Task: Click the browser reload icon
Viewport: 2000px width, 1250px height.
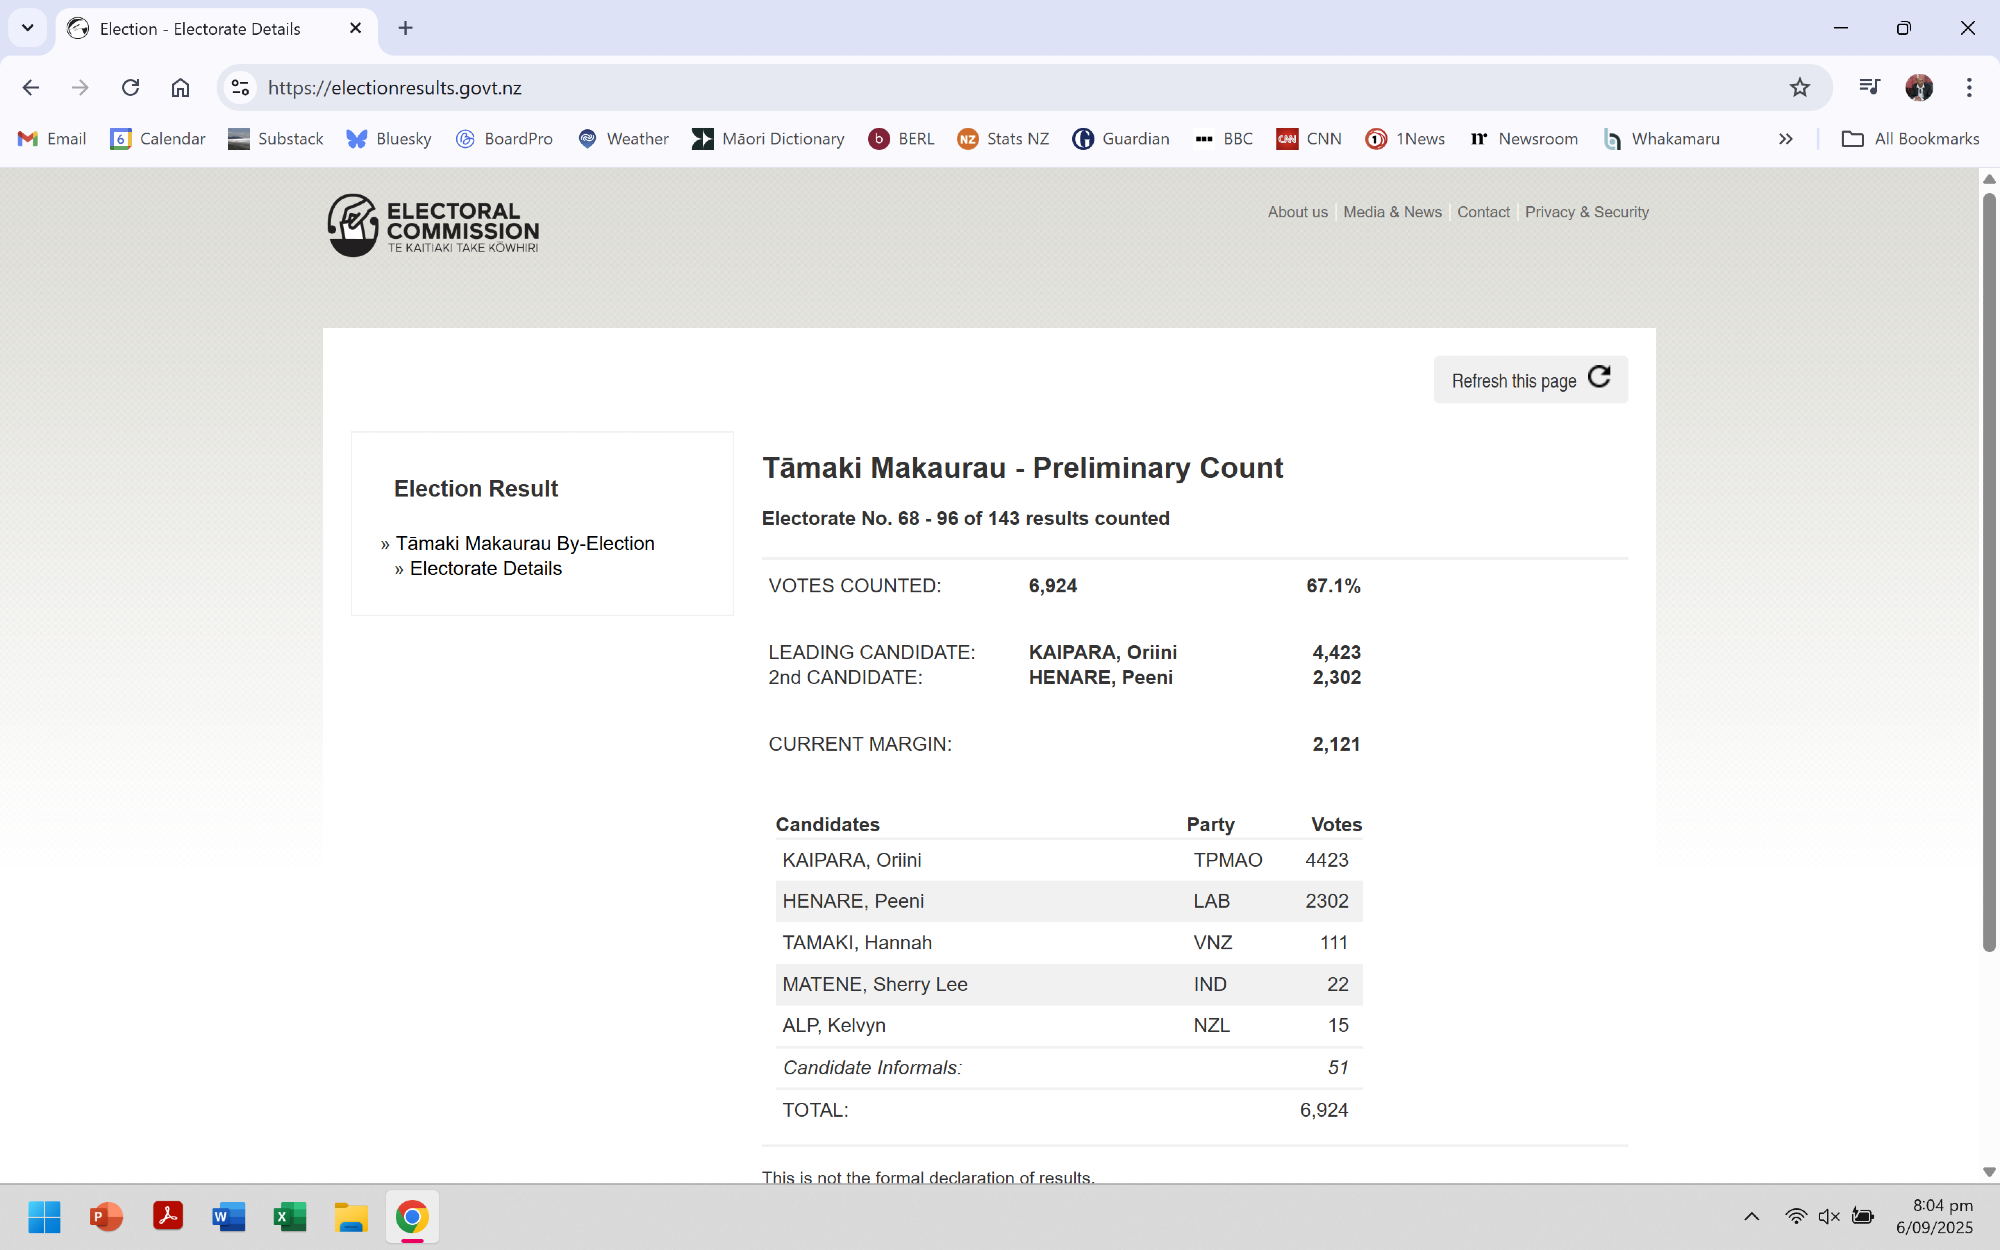Action: pyautogui.click(x=130, y=88)
